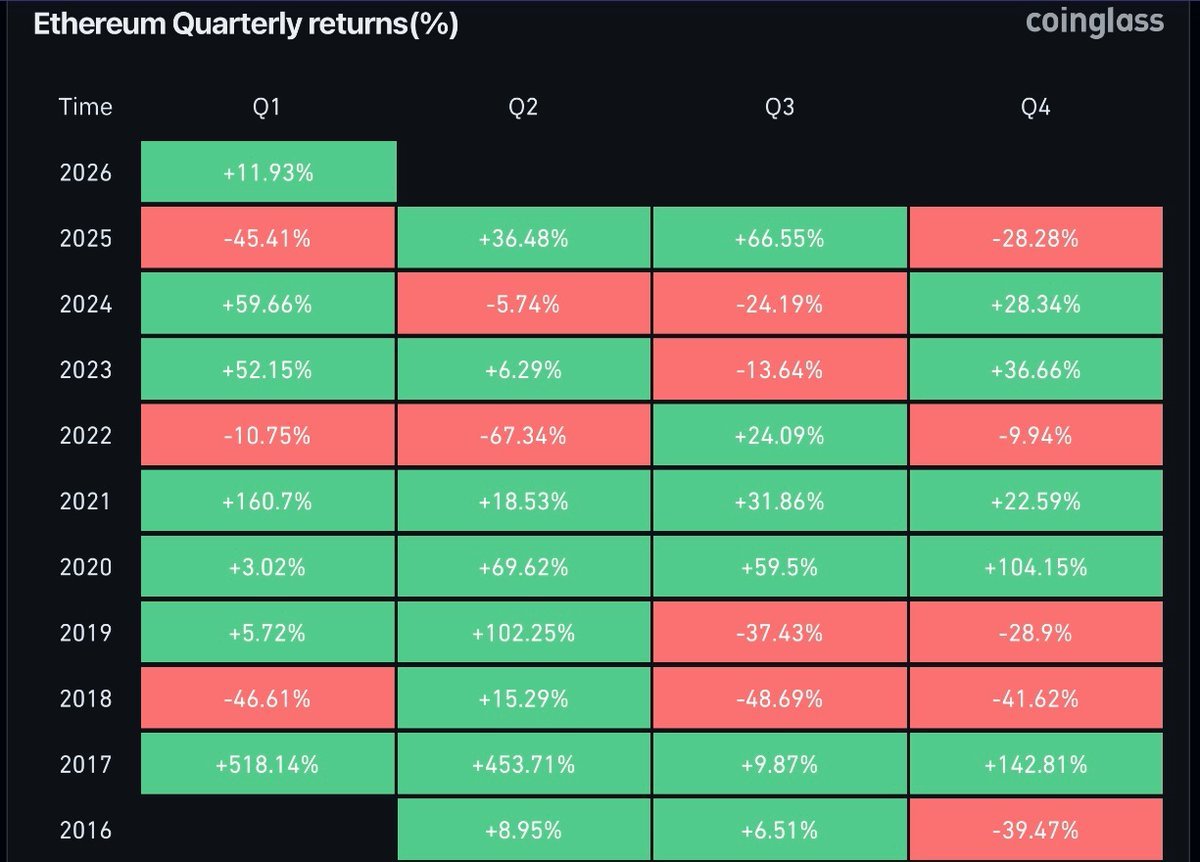1200x862 pixels.
Task: Click the Ethereum Quarterly returns title
Action: click(245, 25)
